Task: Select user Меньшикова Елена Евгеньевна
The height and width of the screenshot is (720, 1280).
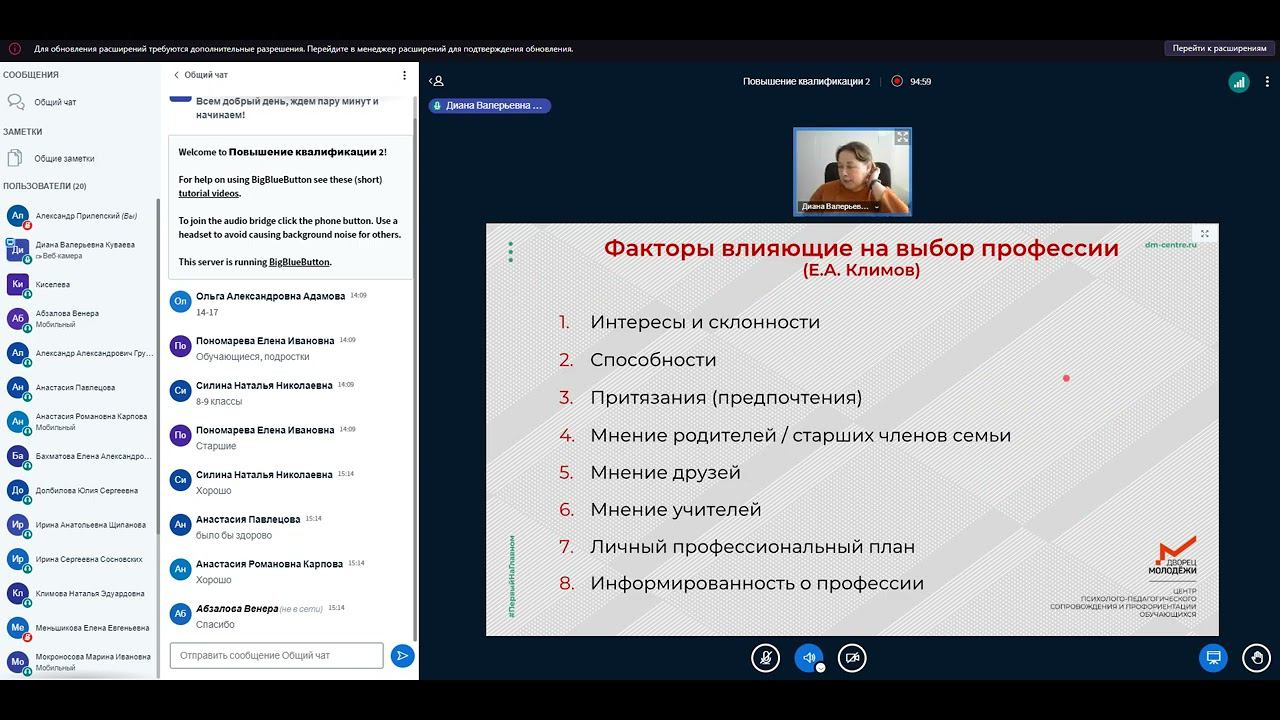Action: click(x=80, y=627)
